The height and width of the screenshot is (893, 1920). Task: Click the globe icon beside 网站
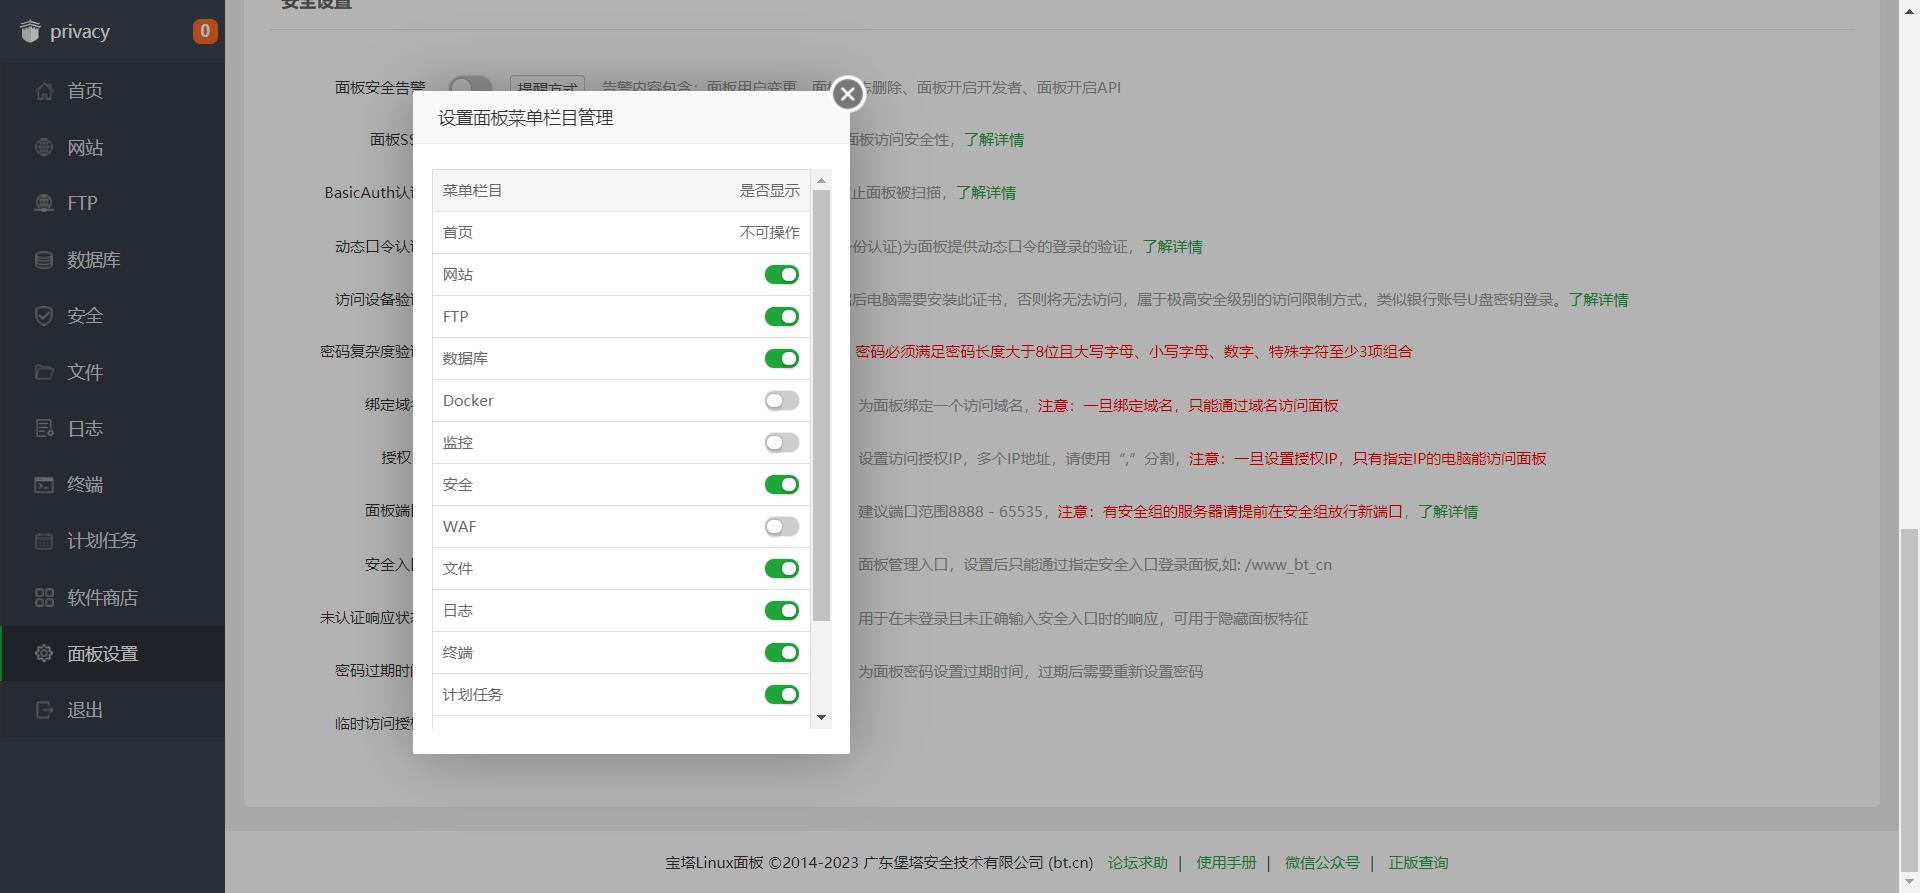click(x=44, y=147)
